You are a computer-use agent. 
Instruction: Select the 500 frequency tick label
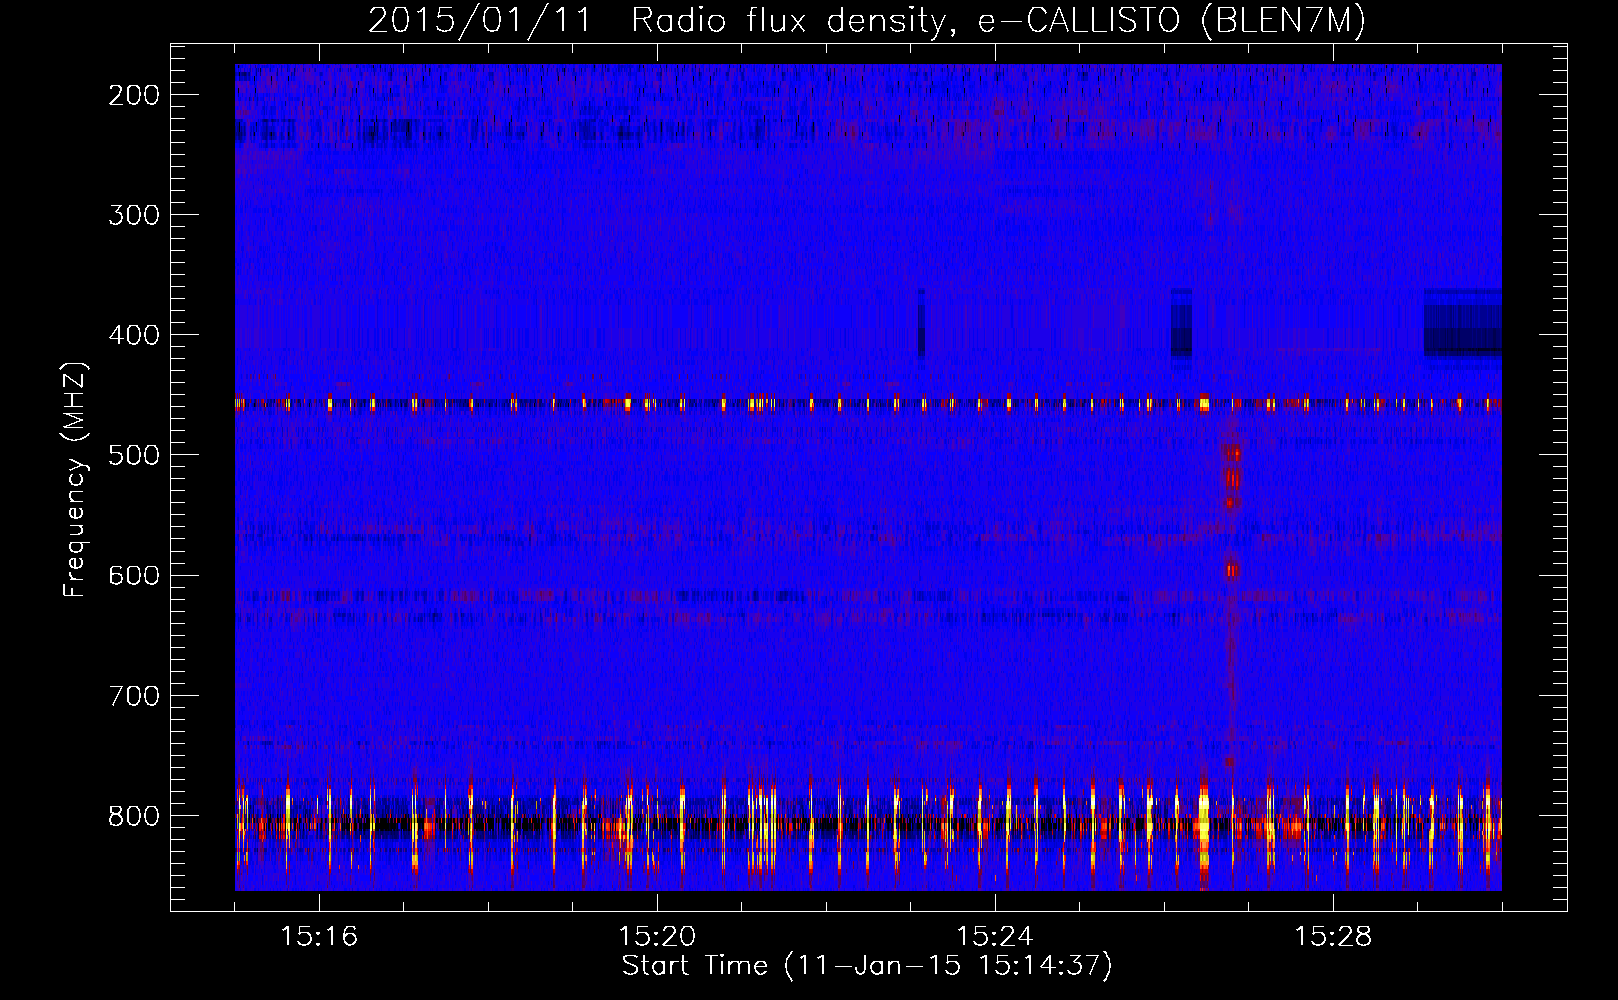[134, 455]
